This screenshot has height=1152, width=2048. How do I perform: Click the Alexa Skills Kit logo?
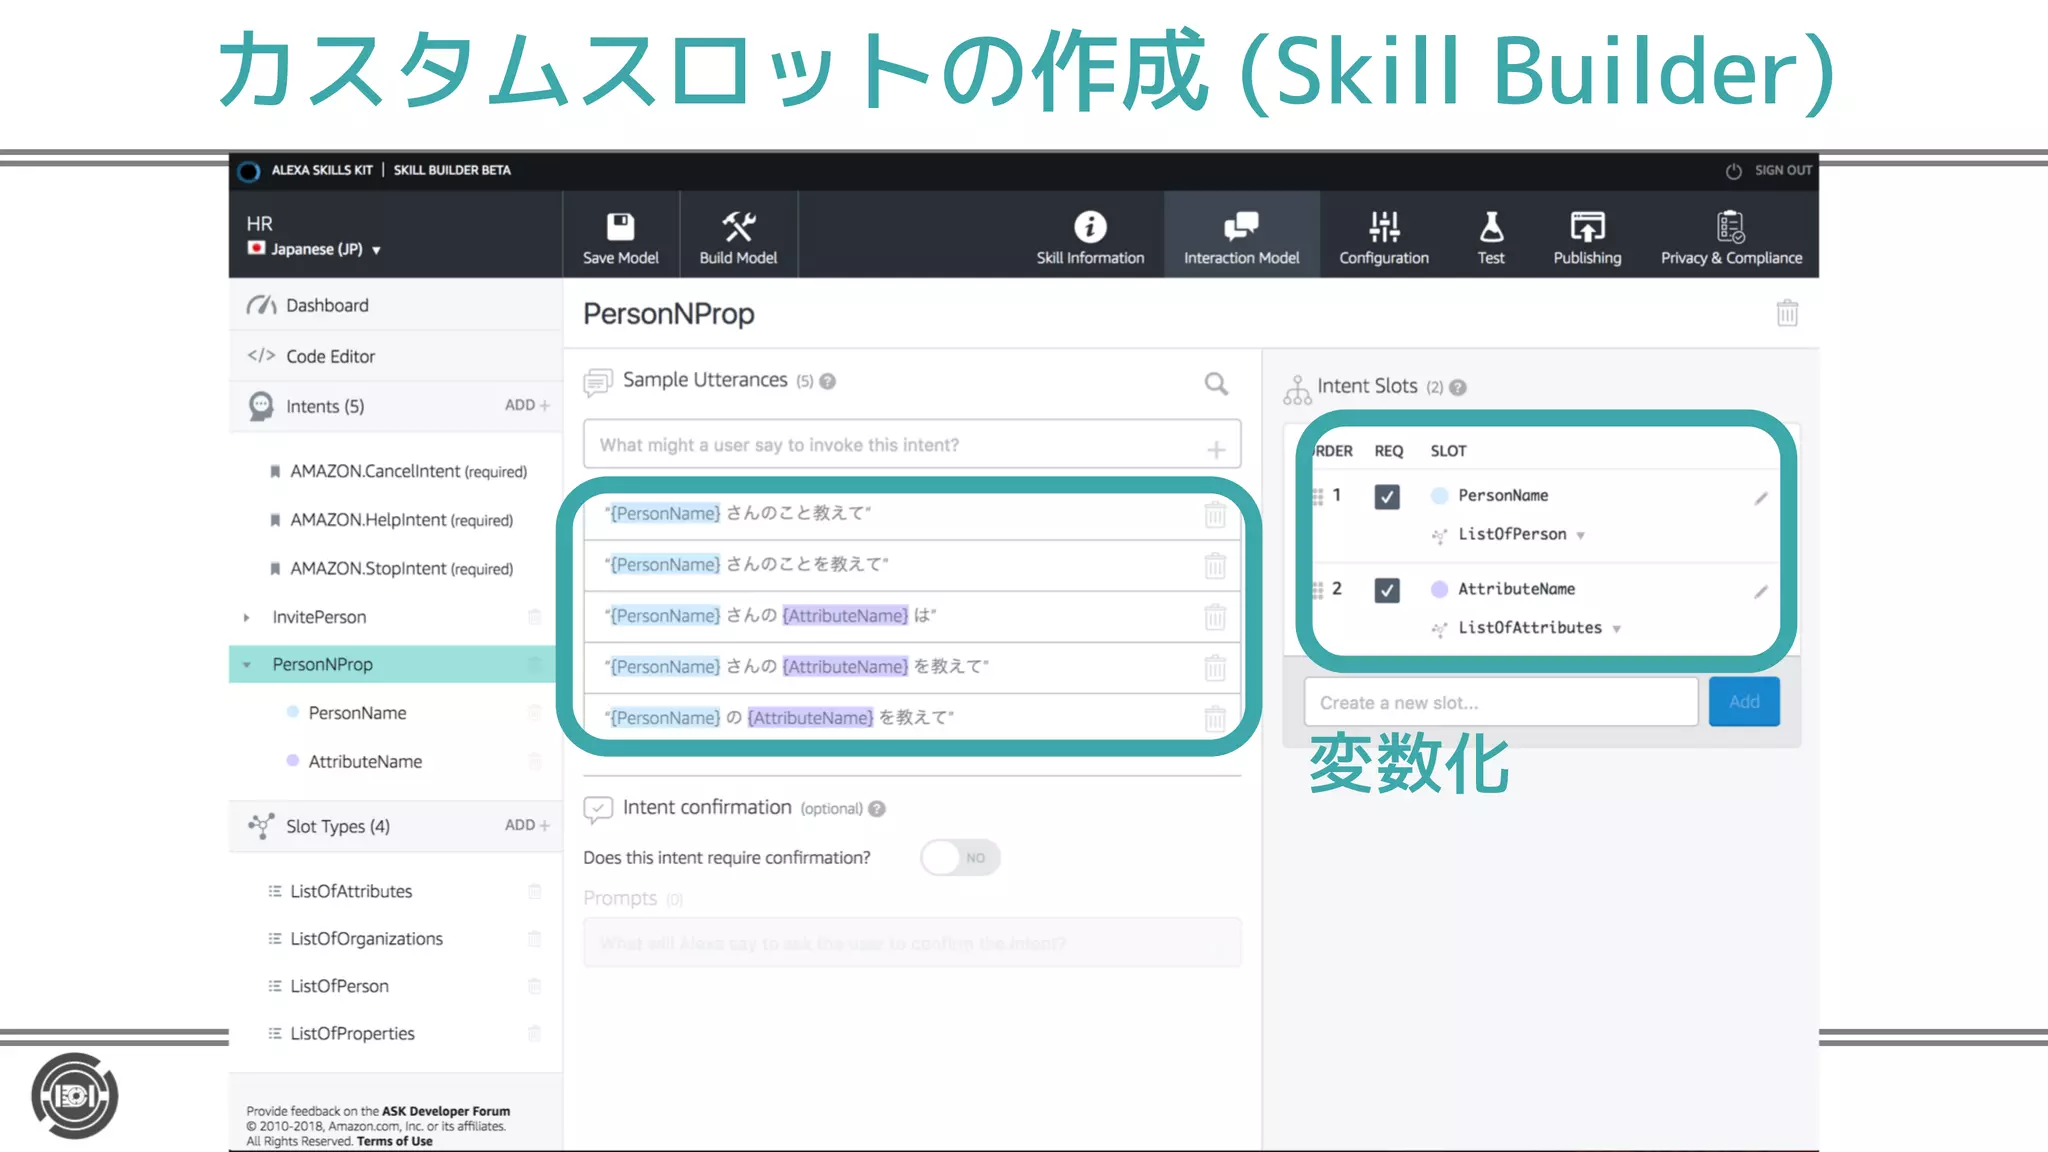tap(249, 171)
